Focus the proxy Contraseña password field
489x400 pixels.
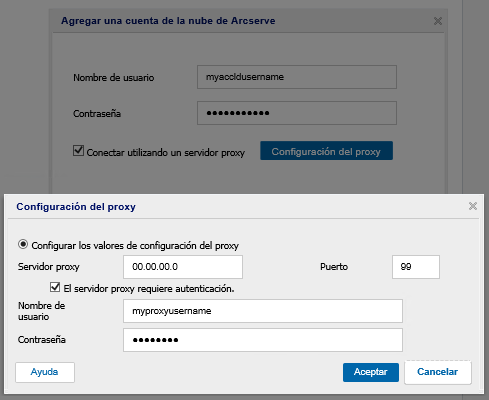263,340
